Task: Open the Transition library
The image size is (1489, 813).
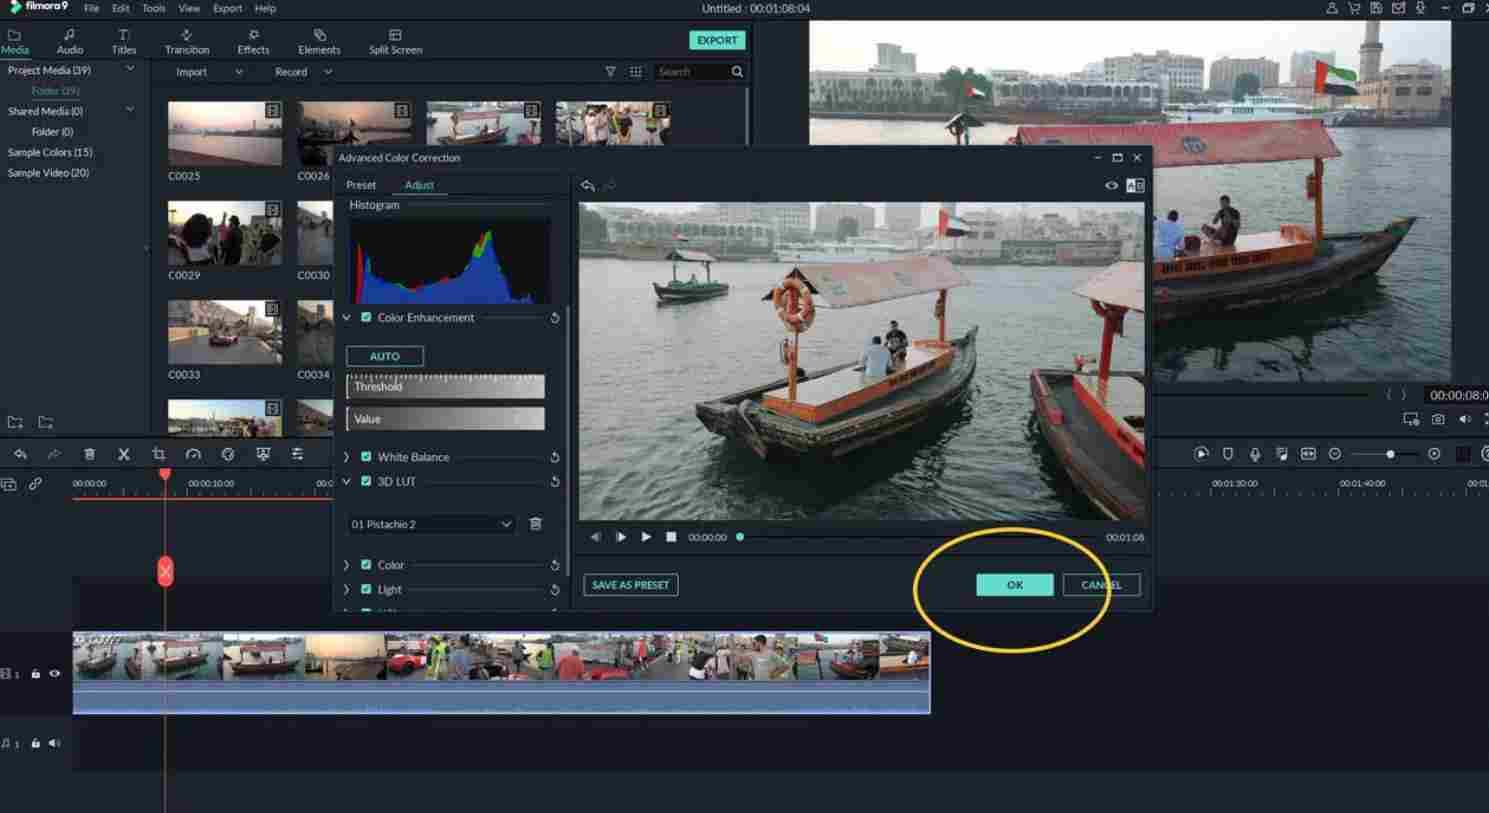Action: click(187, 41)
